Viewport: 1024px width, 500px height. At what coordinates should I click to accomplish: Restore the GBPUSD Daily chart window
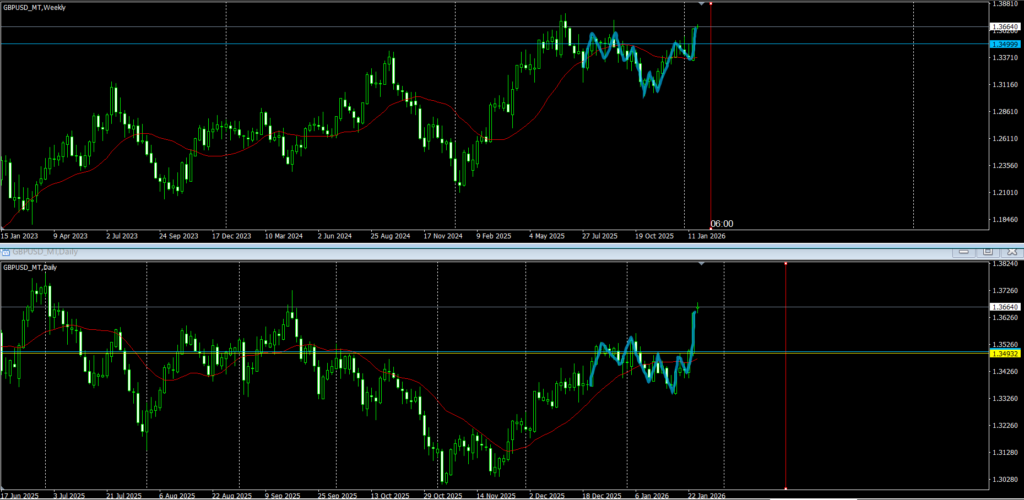(x=987, y=251)
